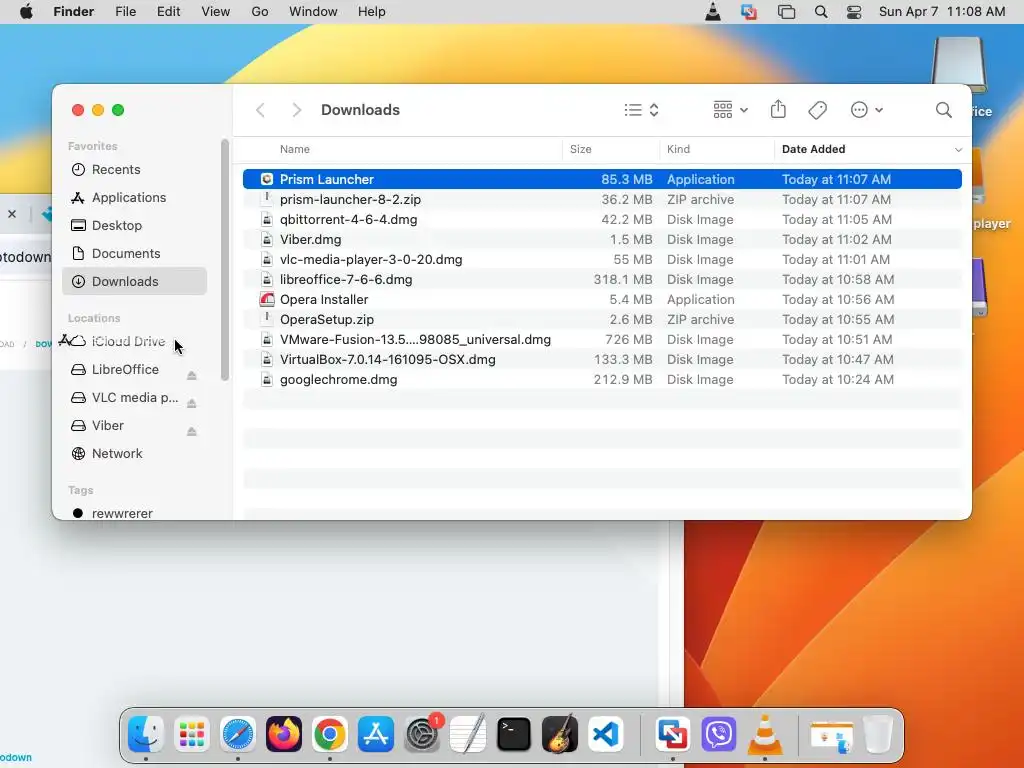
Task: Select the Viber.dmg file
Action: pos(602,239)
